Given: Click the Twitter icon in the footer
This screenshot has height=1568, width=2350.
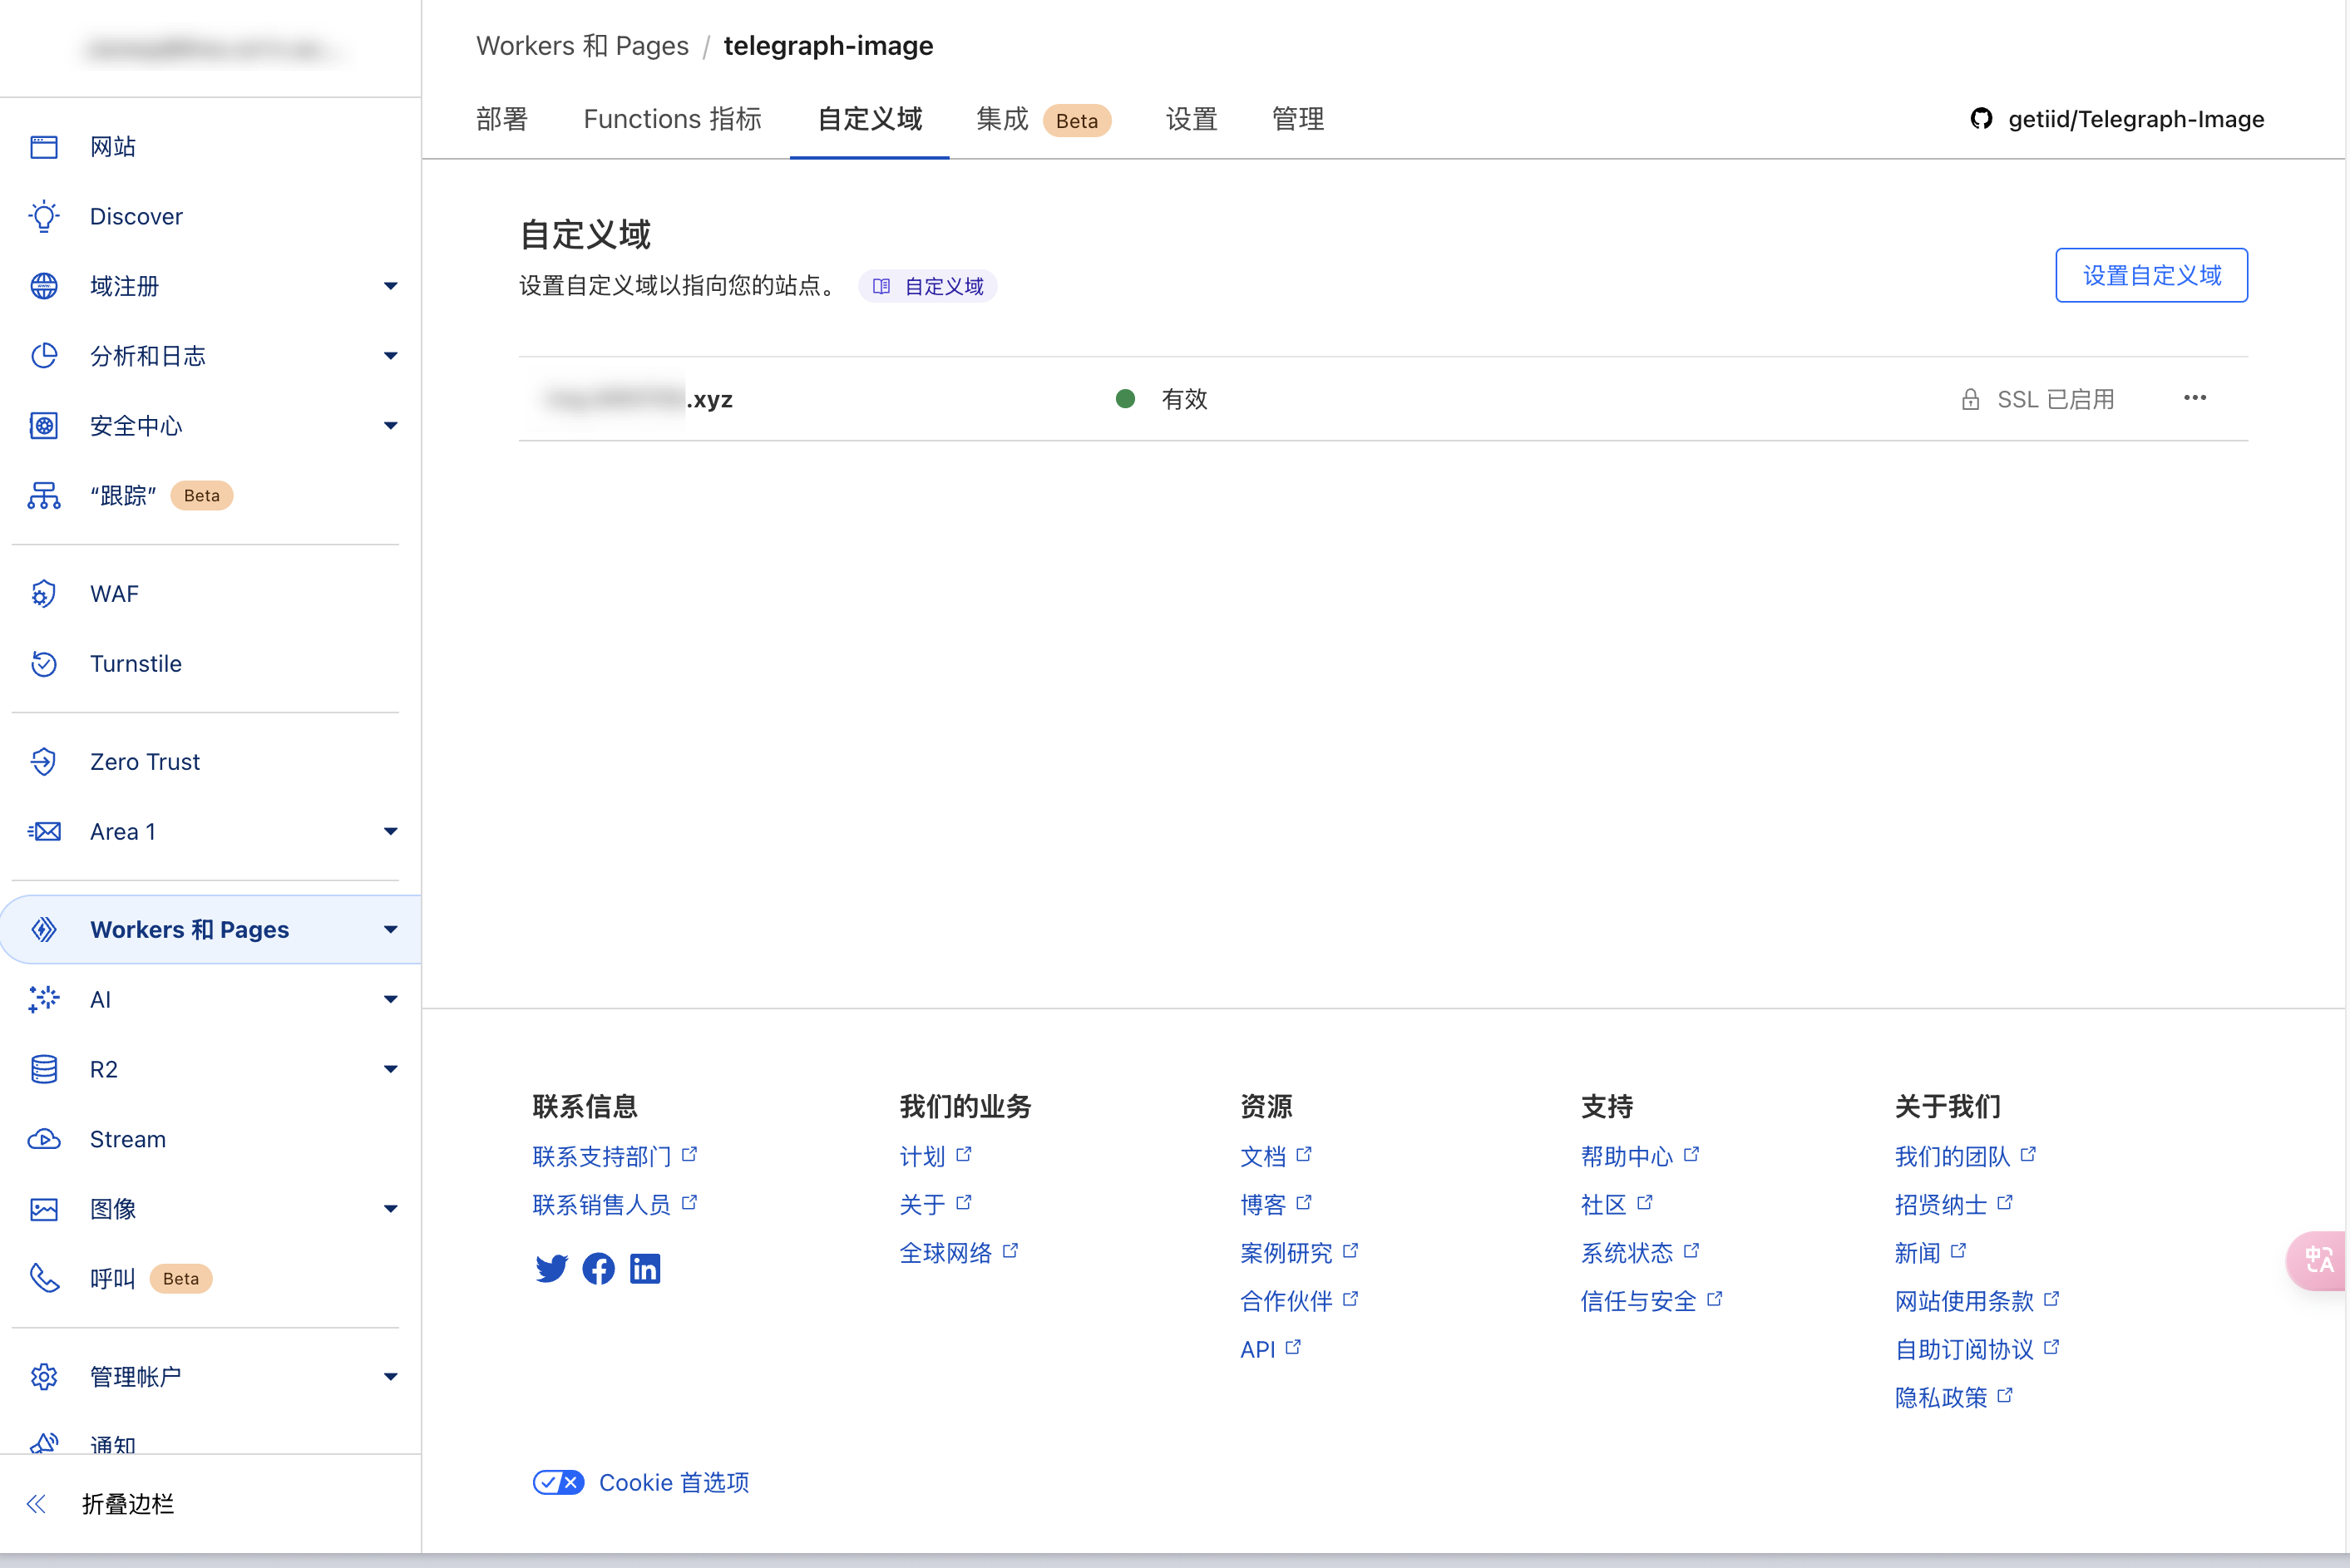Looking at the screenshot, I should pos(551,1268).
